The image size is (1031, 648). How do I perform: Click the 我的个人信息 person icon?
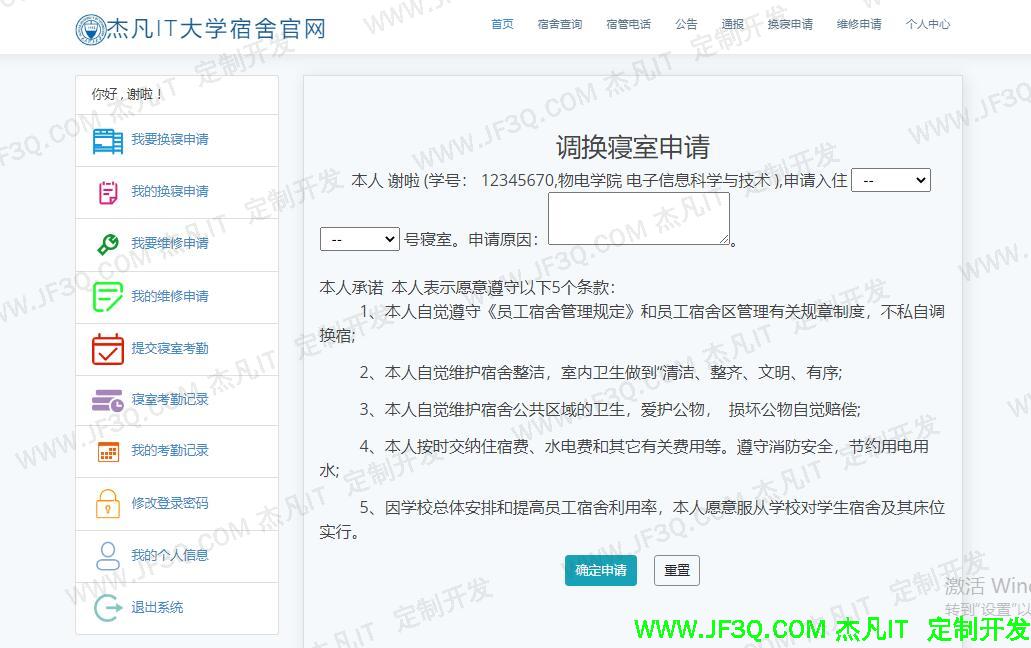pos(108,555)
